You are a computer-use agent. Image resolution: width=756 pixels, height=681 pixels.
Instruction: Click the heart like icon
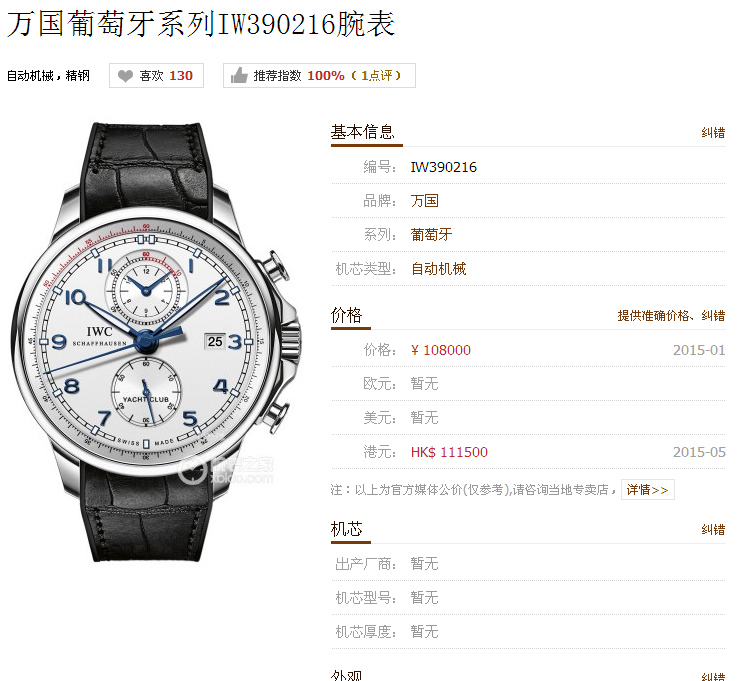tap(125, 76)
